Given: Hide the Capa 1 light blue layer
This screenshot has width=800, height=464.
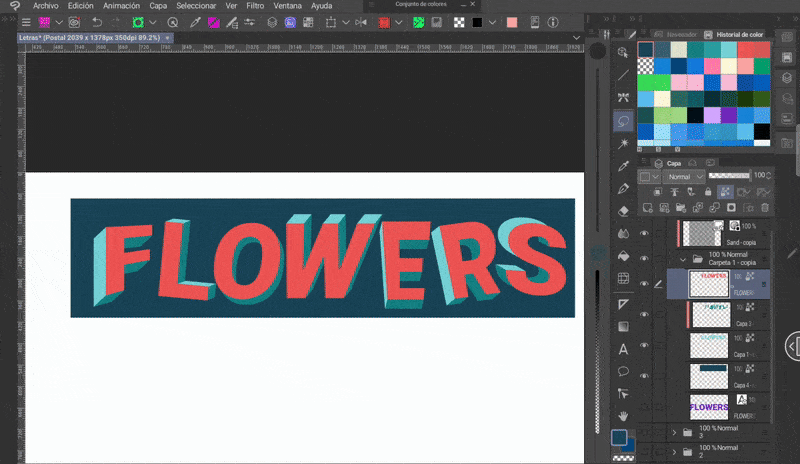Looking at the screenshot, I should click(x=644, y=346).
